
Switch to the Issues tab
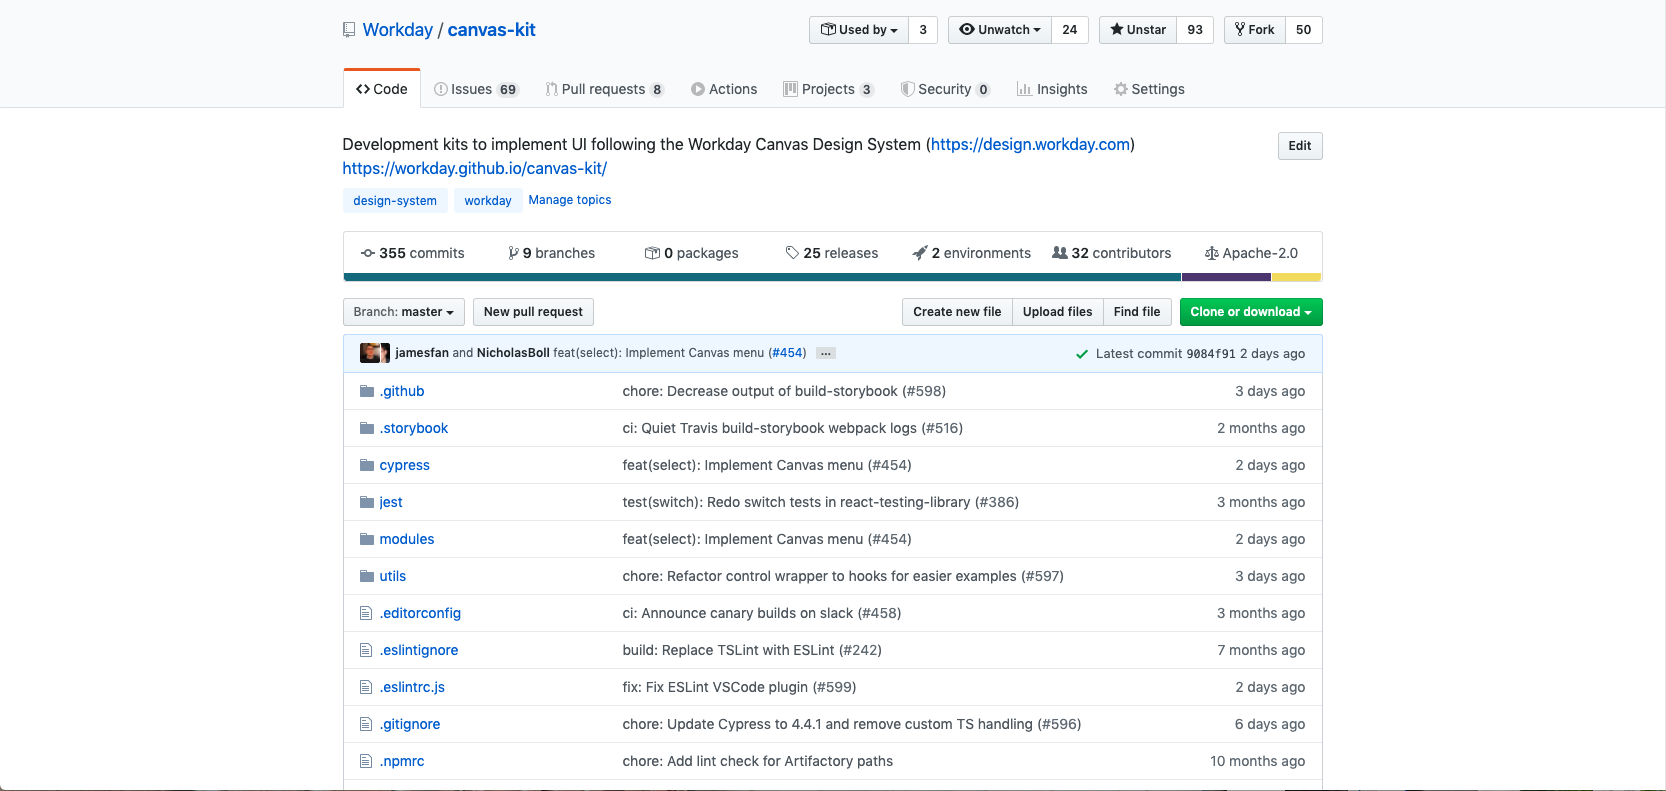coord(476,89)
